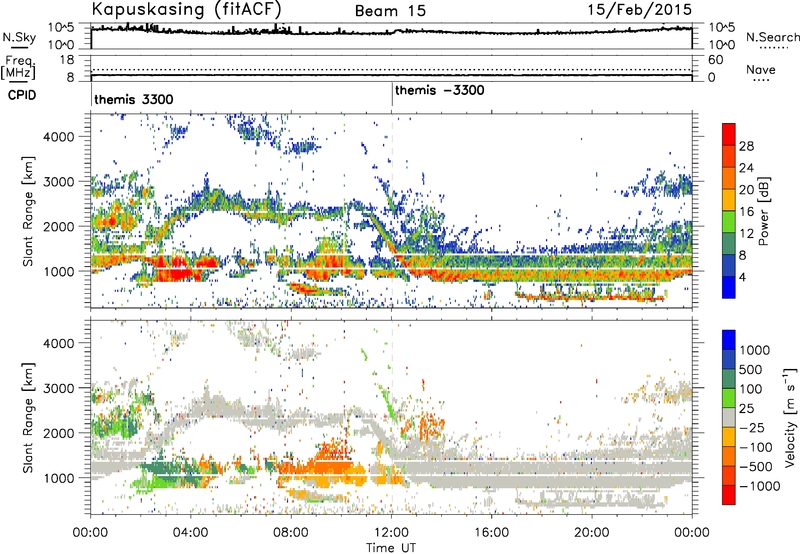Click the Power colorbar value '28'
This screenshot has width=800, height=554.
pyautogui.click(x=746, y=146)
